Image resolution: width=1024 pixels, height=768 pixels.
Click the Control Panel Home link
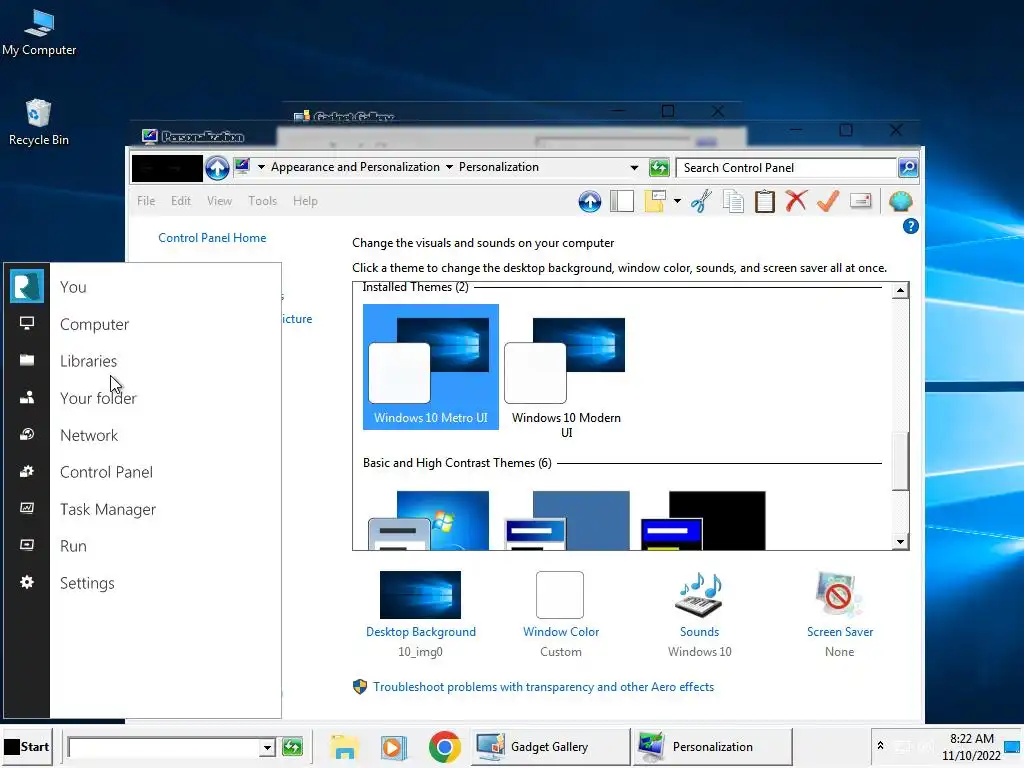click(212, 238)
